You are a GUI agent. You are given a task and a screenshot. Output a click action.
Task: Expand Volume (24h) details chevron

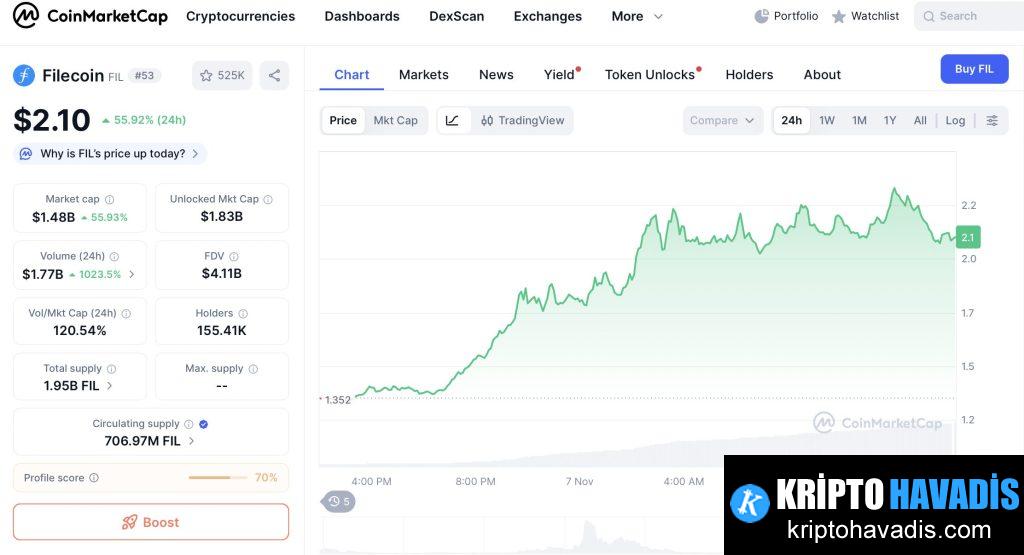(132, 274)
